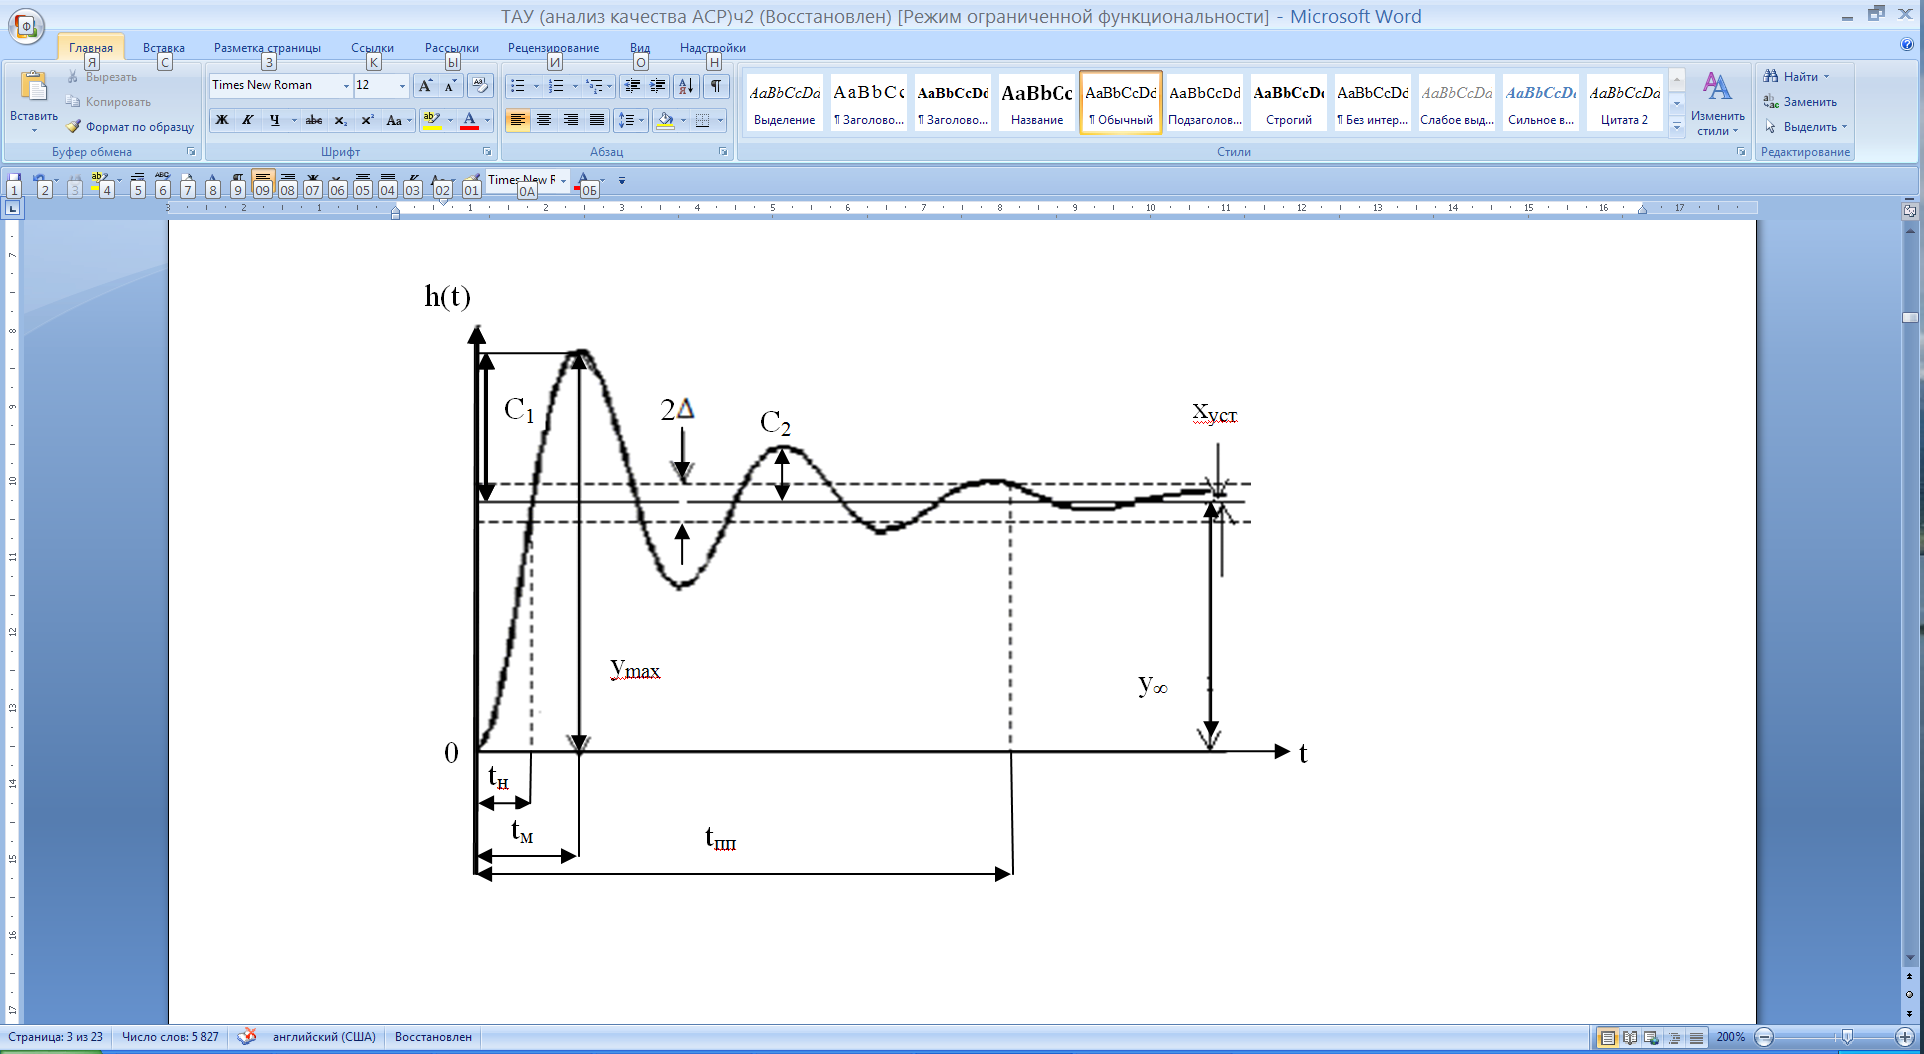Open the borders dropdown arrow
The height and width of the screenshot is (1054, 1924).
(x=720, y=120)
